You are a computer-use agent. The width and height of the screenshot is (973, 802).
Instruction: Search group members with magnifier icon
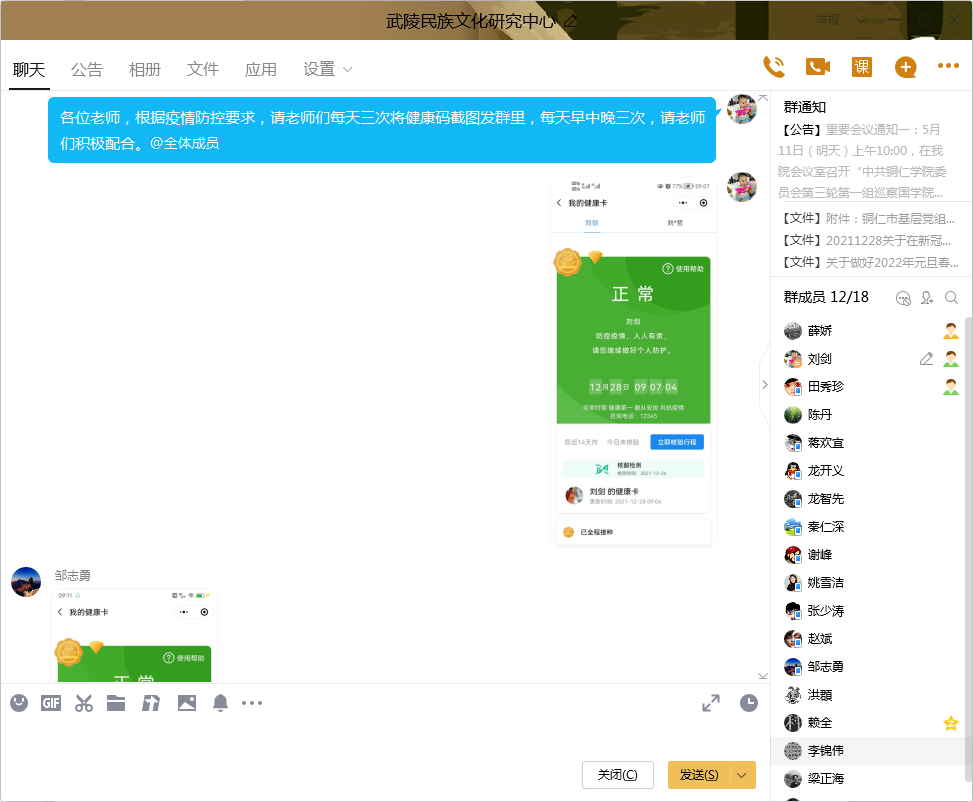tap(952, 297)
